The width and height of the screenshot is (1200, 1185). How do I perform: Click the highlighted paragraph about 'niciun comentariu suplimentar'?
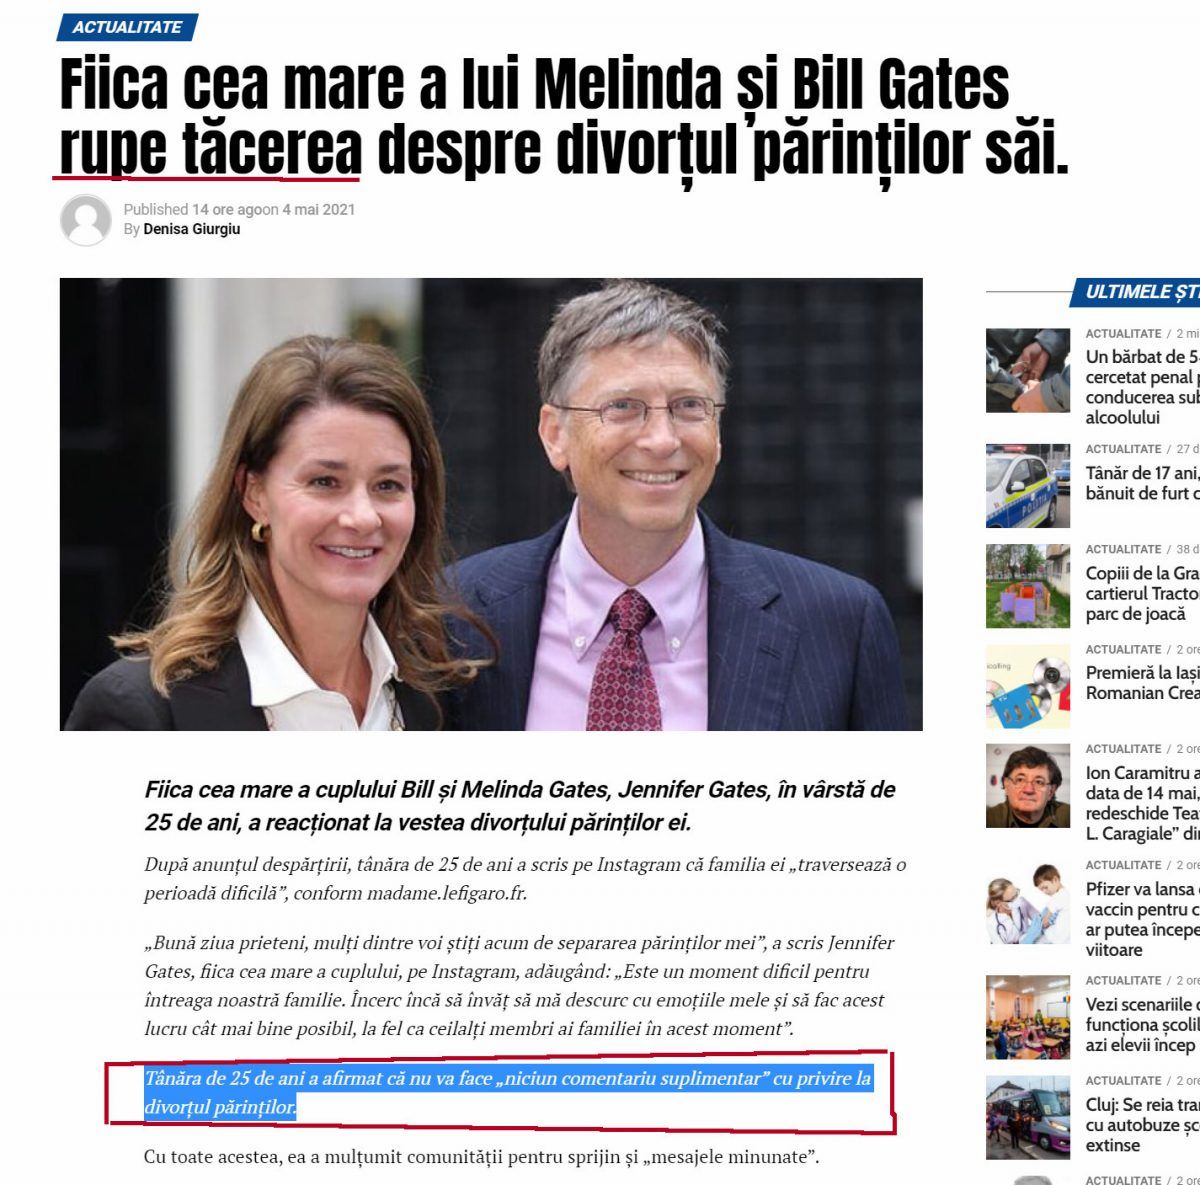point(508,1092)
